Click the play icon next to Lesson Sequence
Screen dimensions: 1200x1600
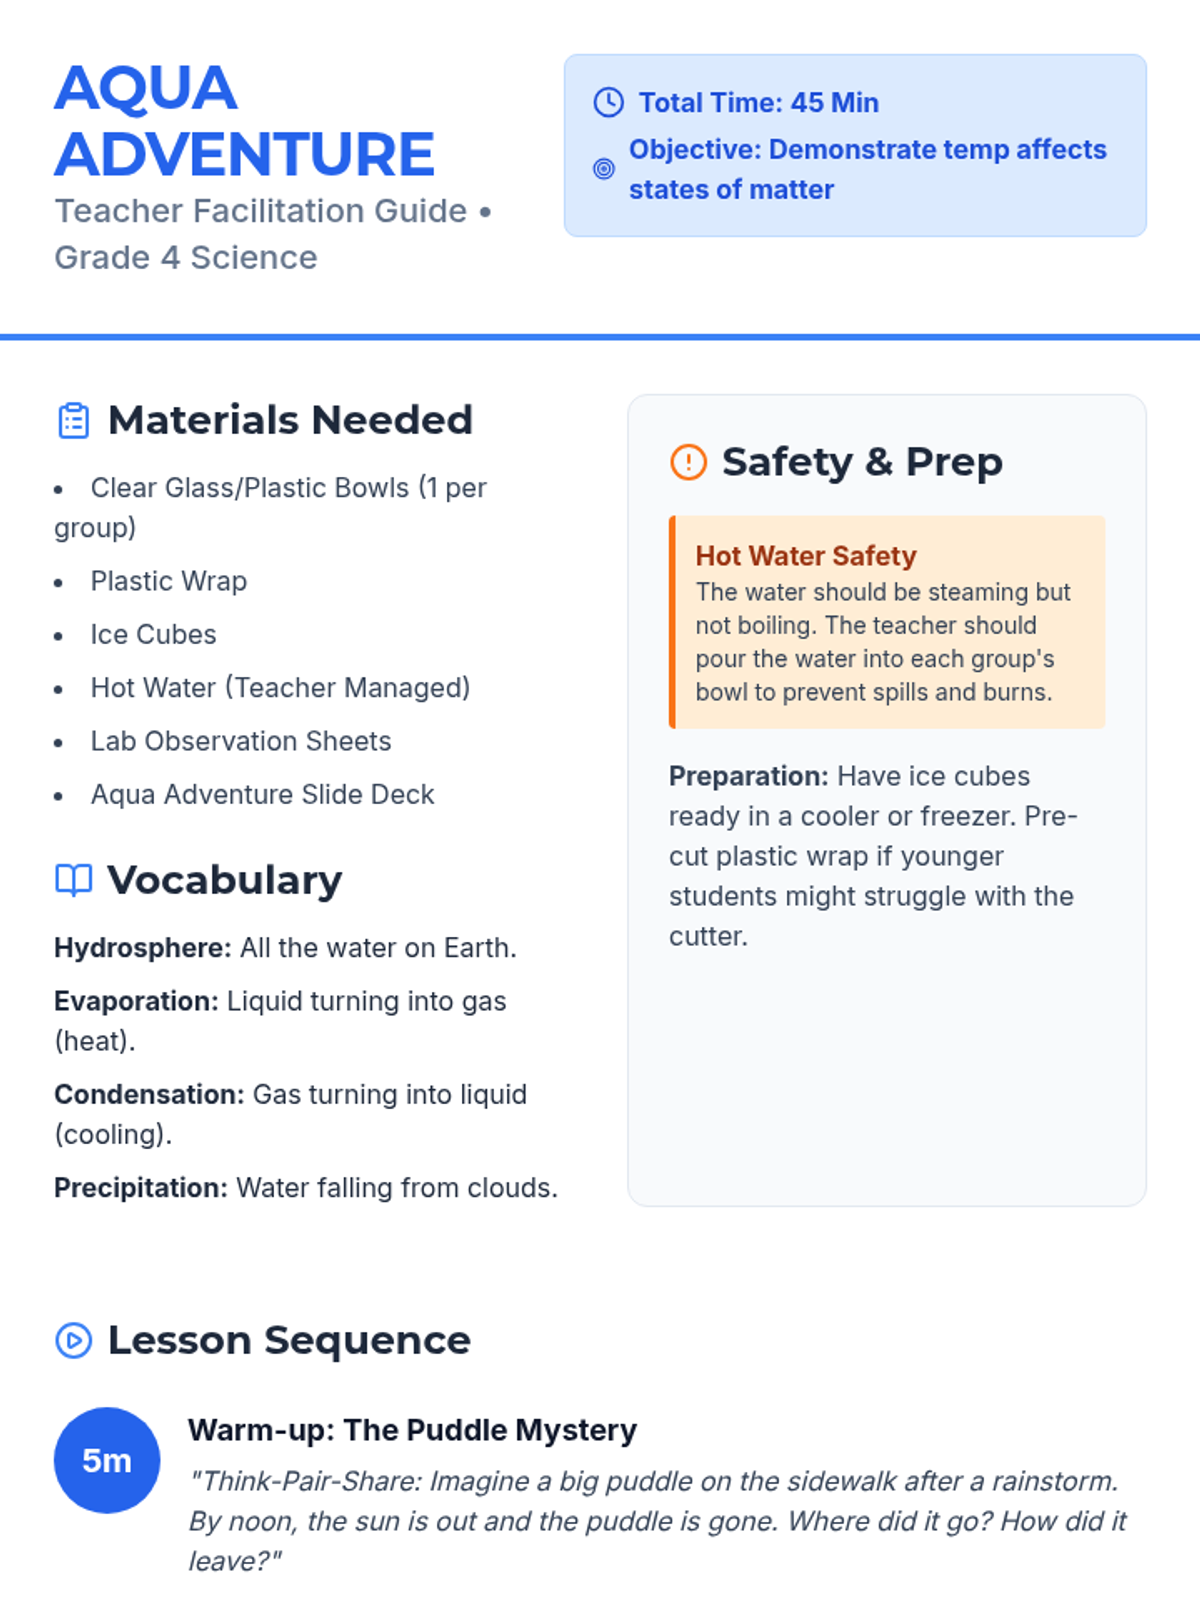tap(74, 1340)
